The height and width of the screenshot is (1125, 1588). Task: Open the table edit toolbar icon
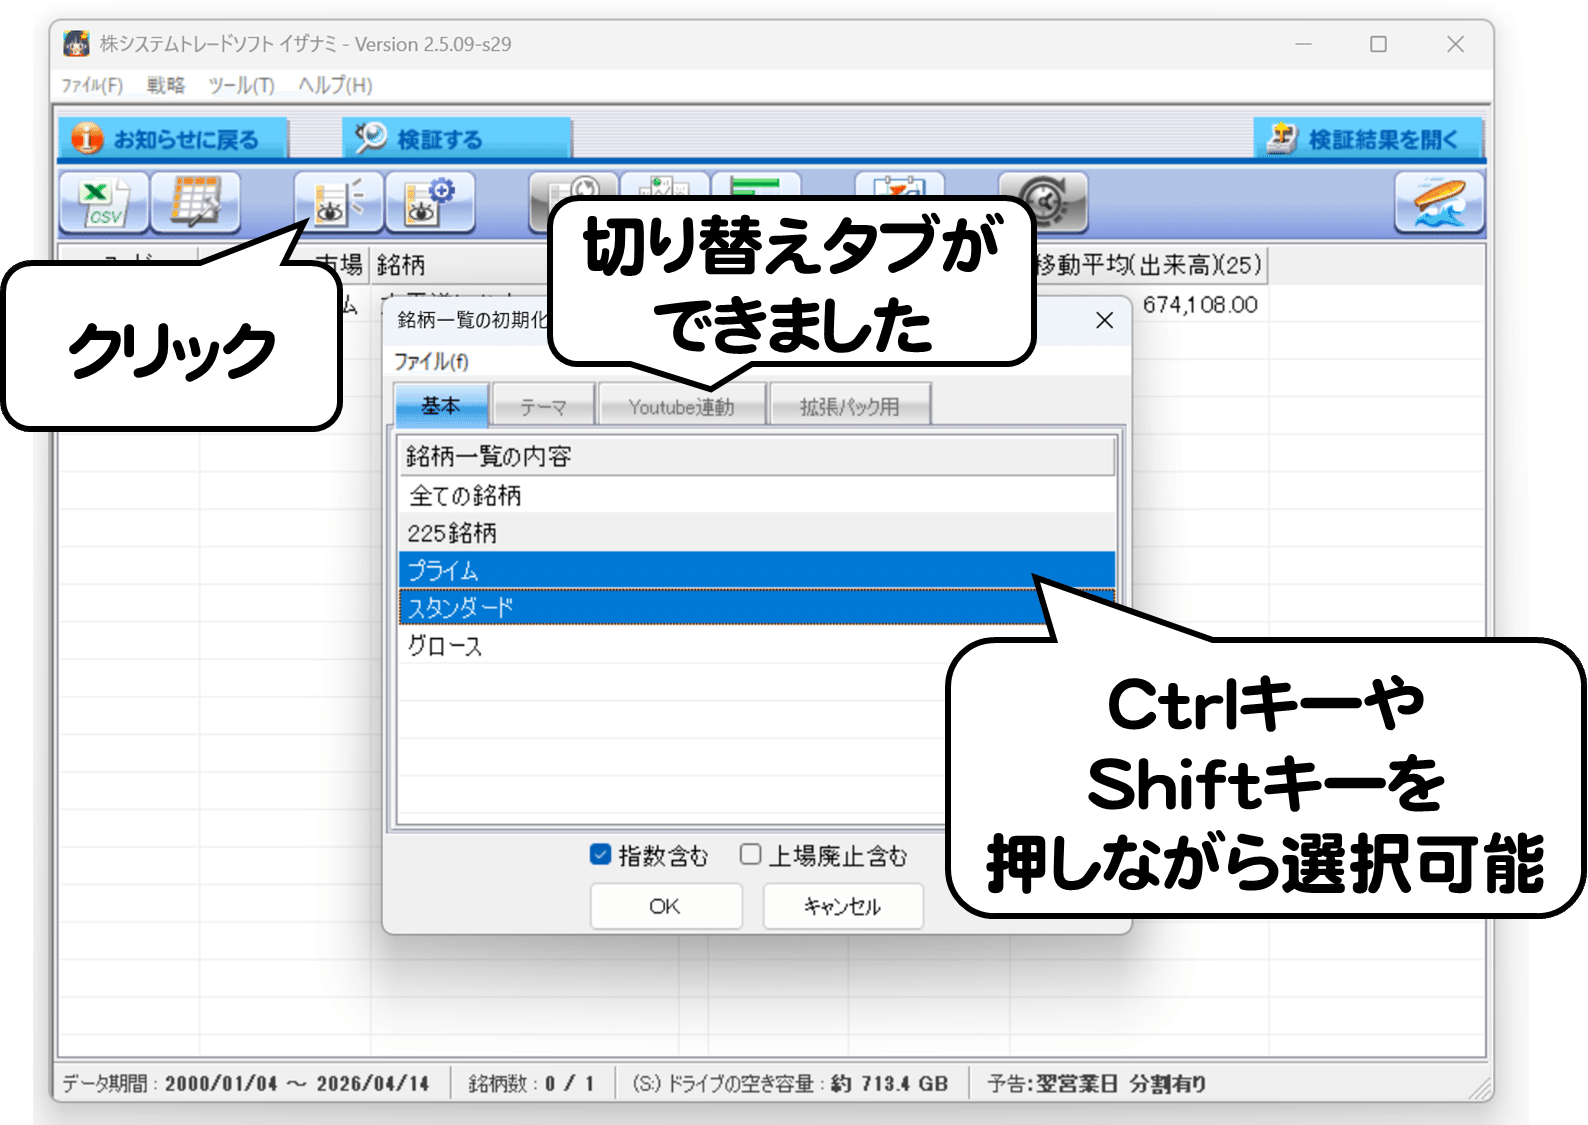click(x=196, y=203)
